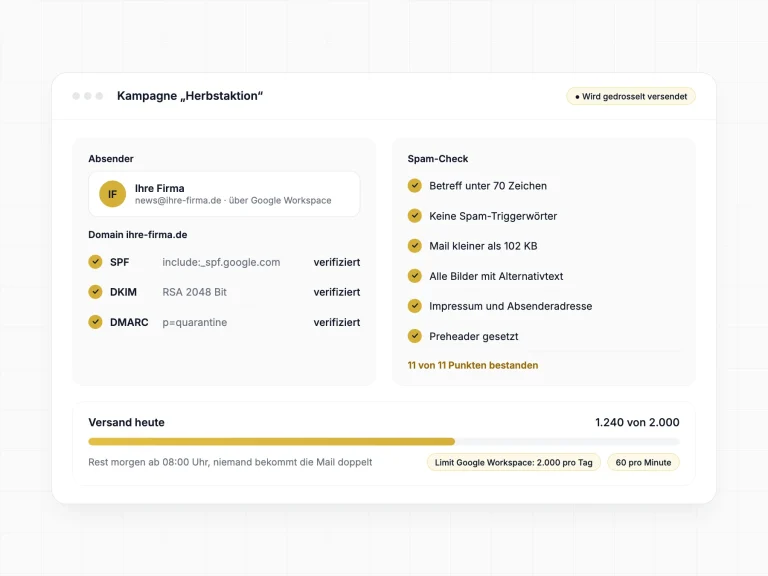Click the Wird gedrosselt versendet status badge
Image resolution: width=768 pixels, height=576 pixels.
pyautogui.click(x=631, y=96)
